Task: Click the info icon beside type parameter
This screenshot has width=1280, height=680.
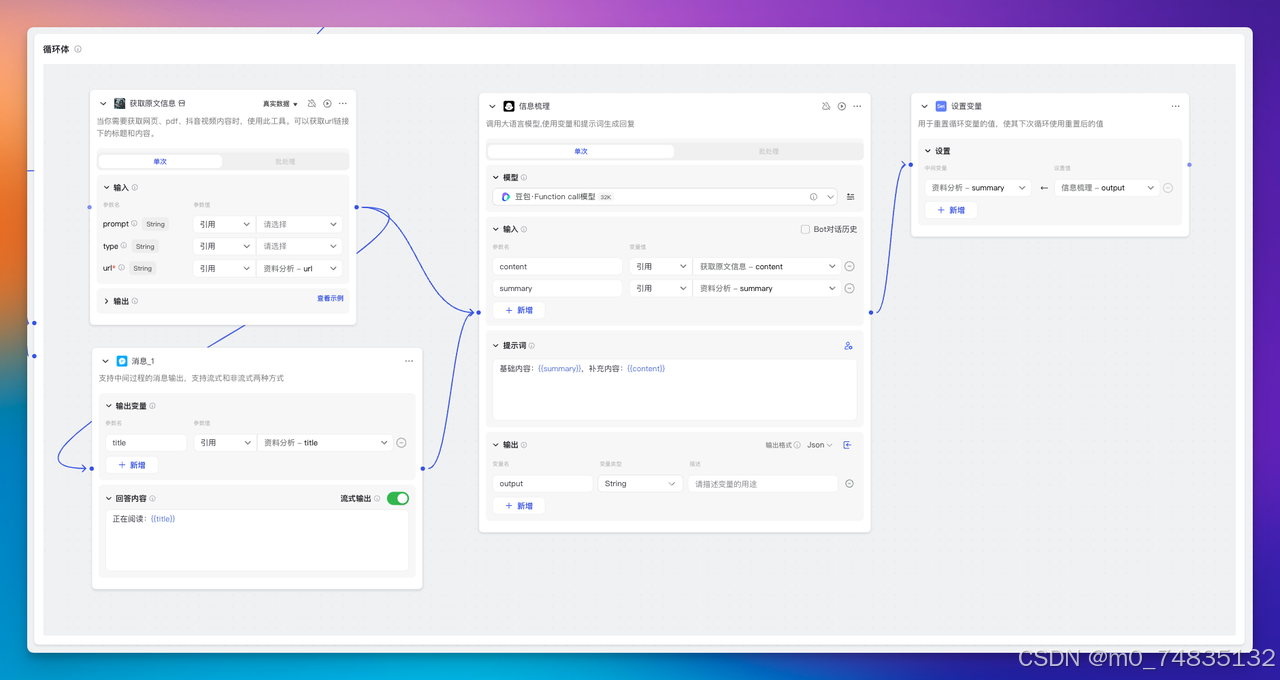Action: click(124, 246)
